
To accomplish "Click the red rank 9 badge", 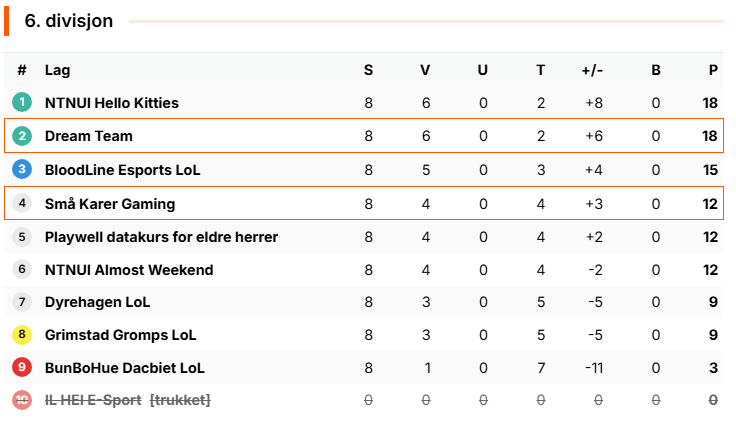I will click(x=22, y=367).
